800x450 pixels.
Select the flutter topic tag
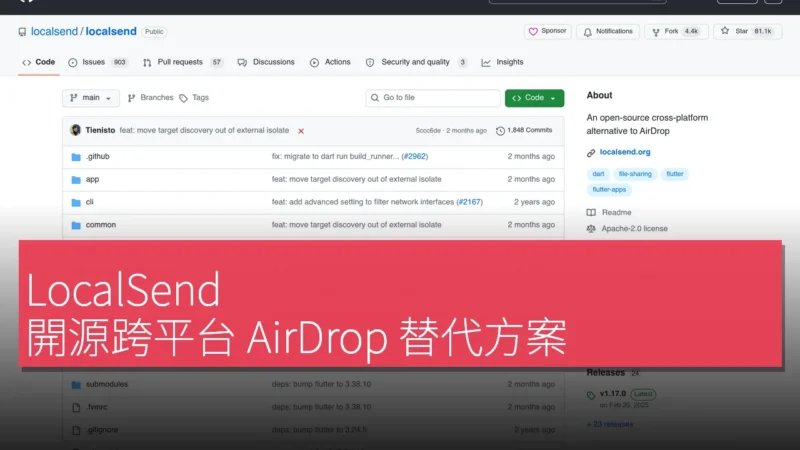tap(674, 174)
